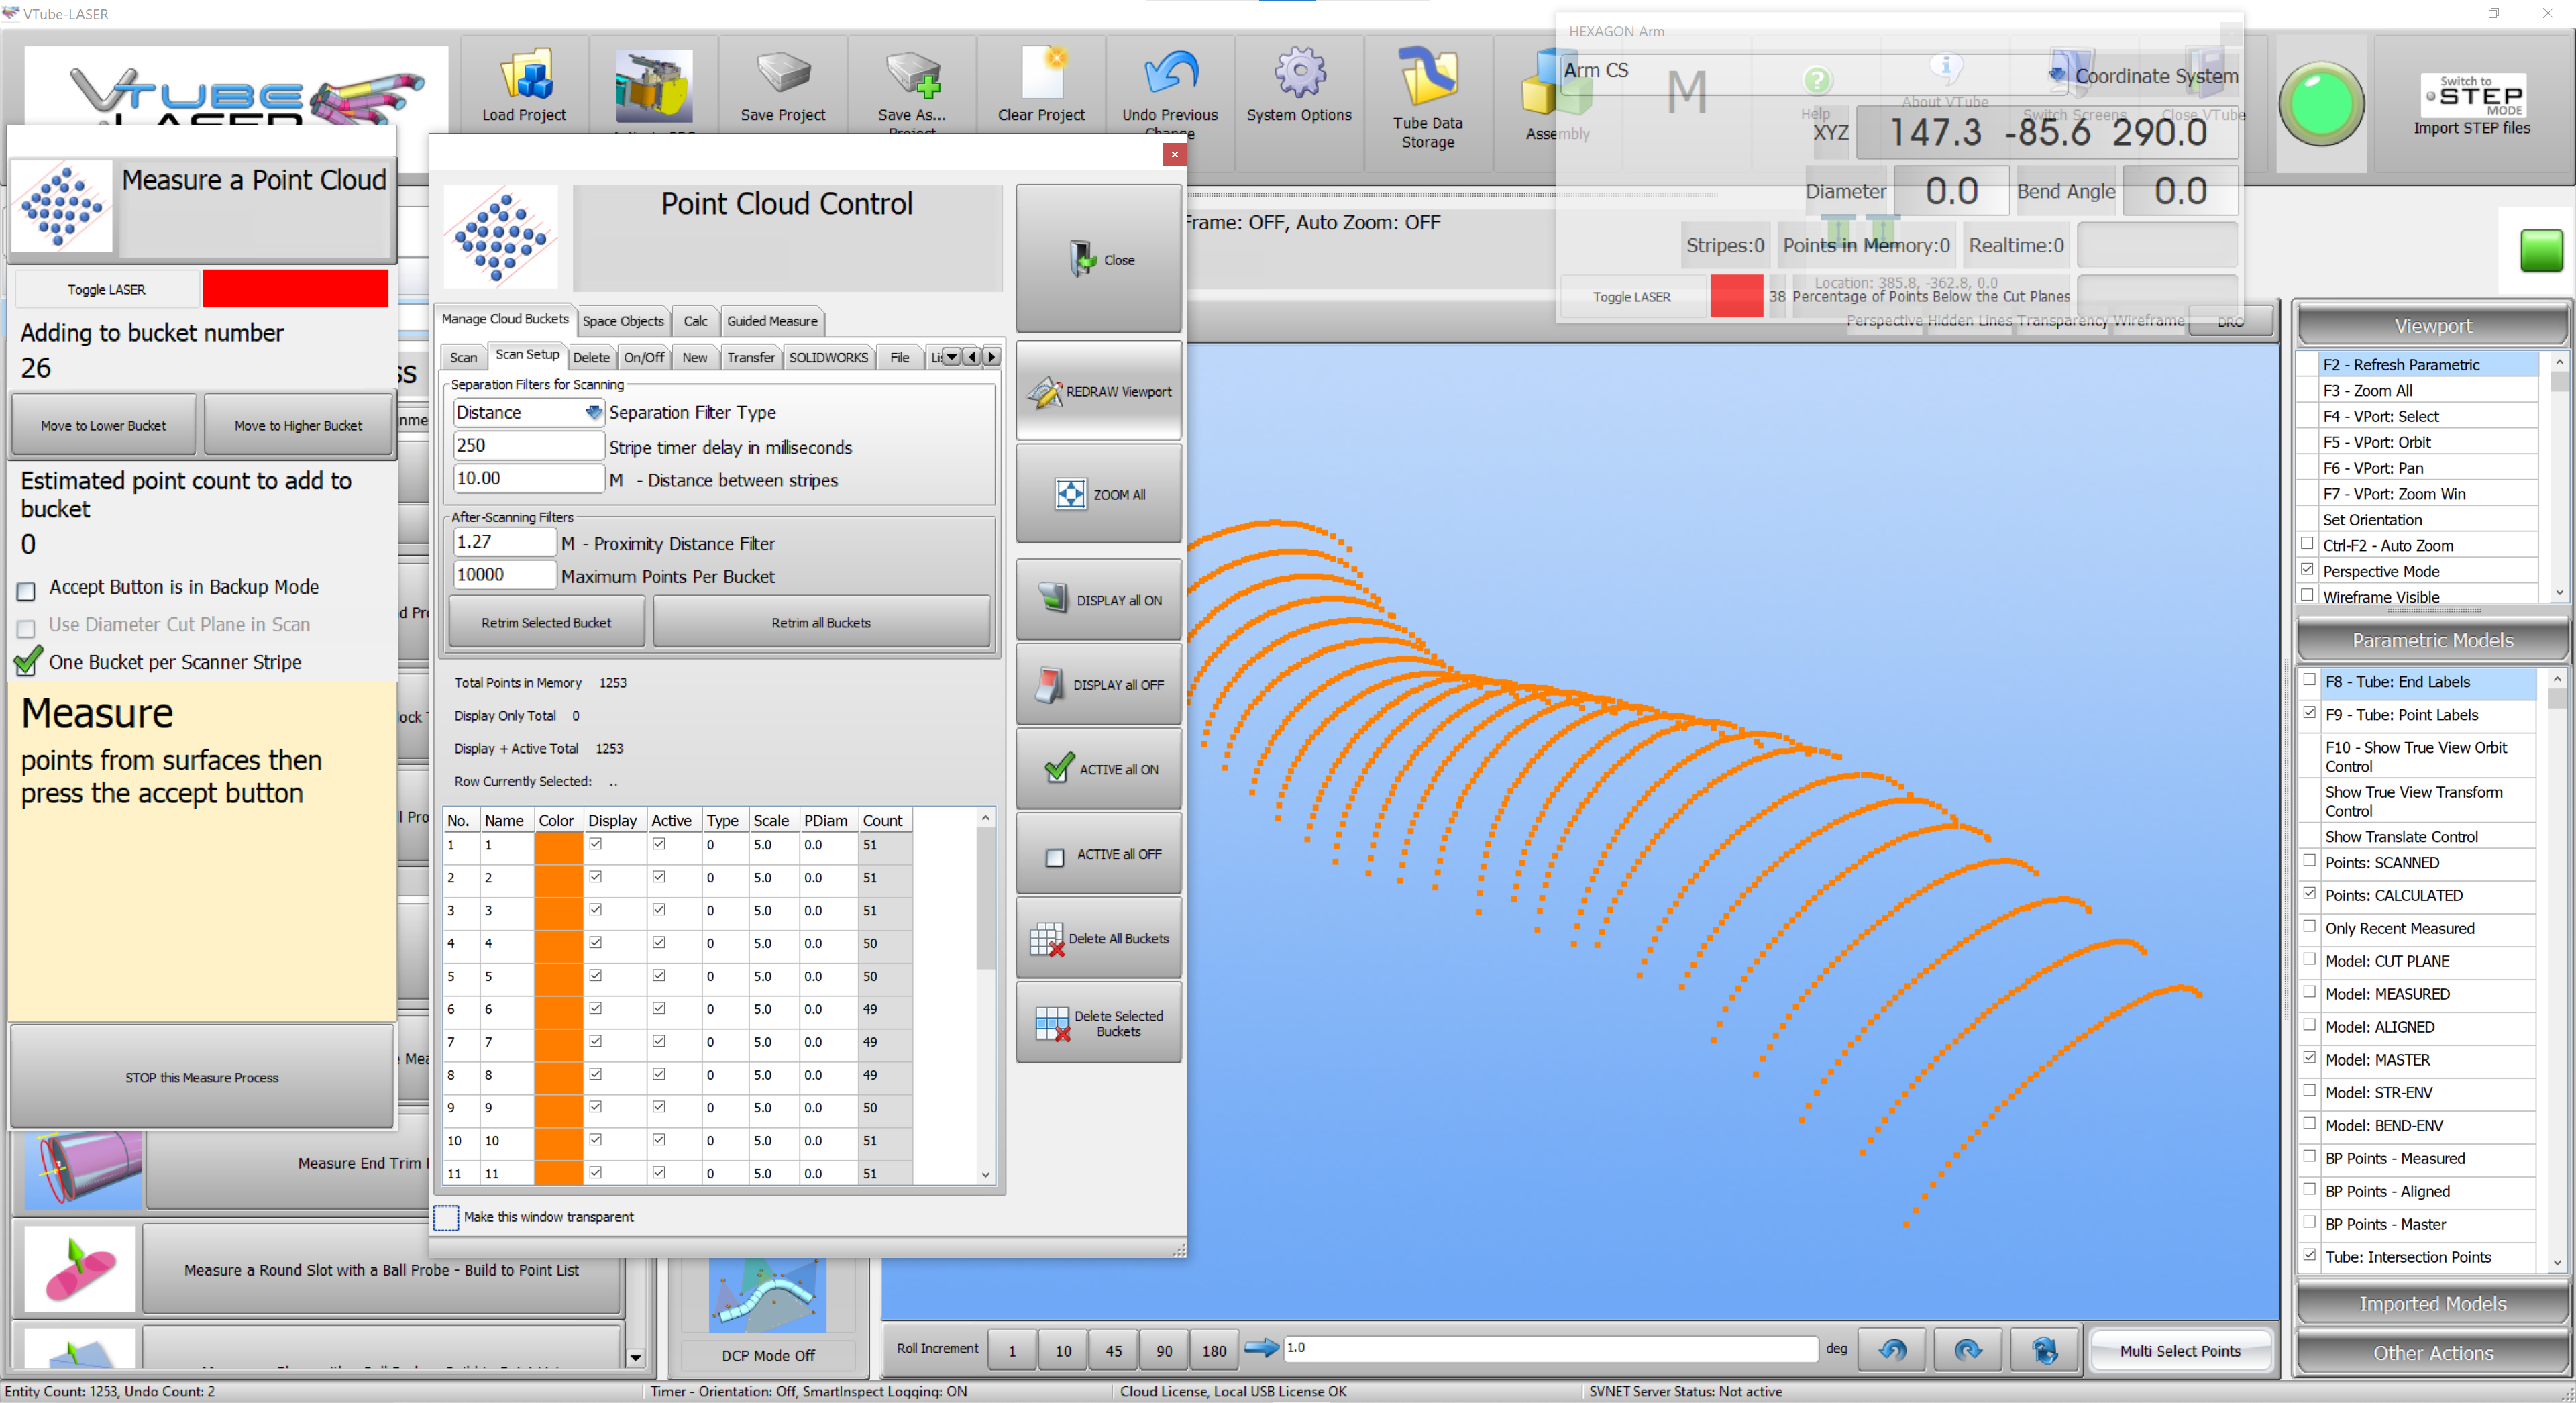Viewport: 2576px width, 1403px height.
Task: Click the Save Project icon
Action: tap(782, 73)
